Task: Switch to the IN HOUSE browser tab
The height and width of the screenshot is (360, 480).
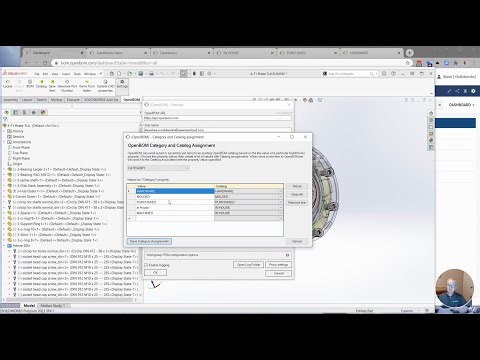Action: 245,53
